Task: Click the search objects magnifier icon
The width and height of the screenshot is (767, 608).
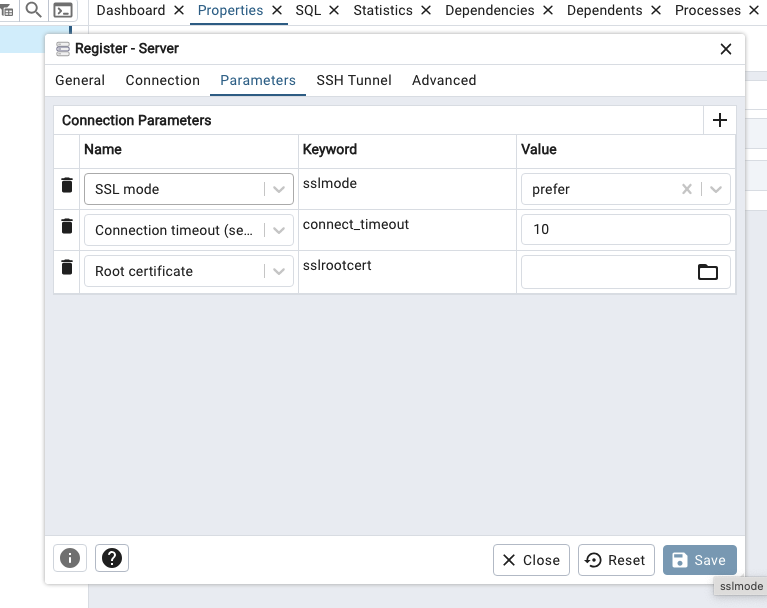Action: (x=34, y=11)
